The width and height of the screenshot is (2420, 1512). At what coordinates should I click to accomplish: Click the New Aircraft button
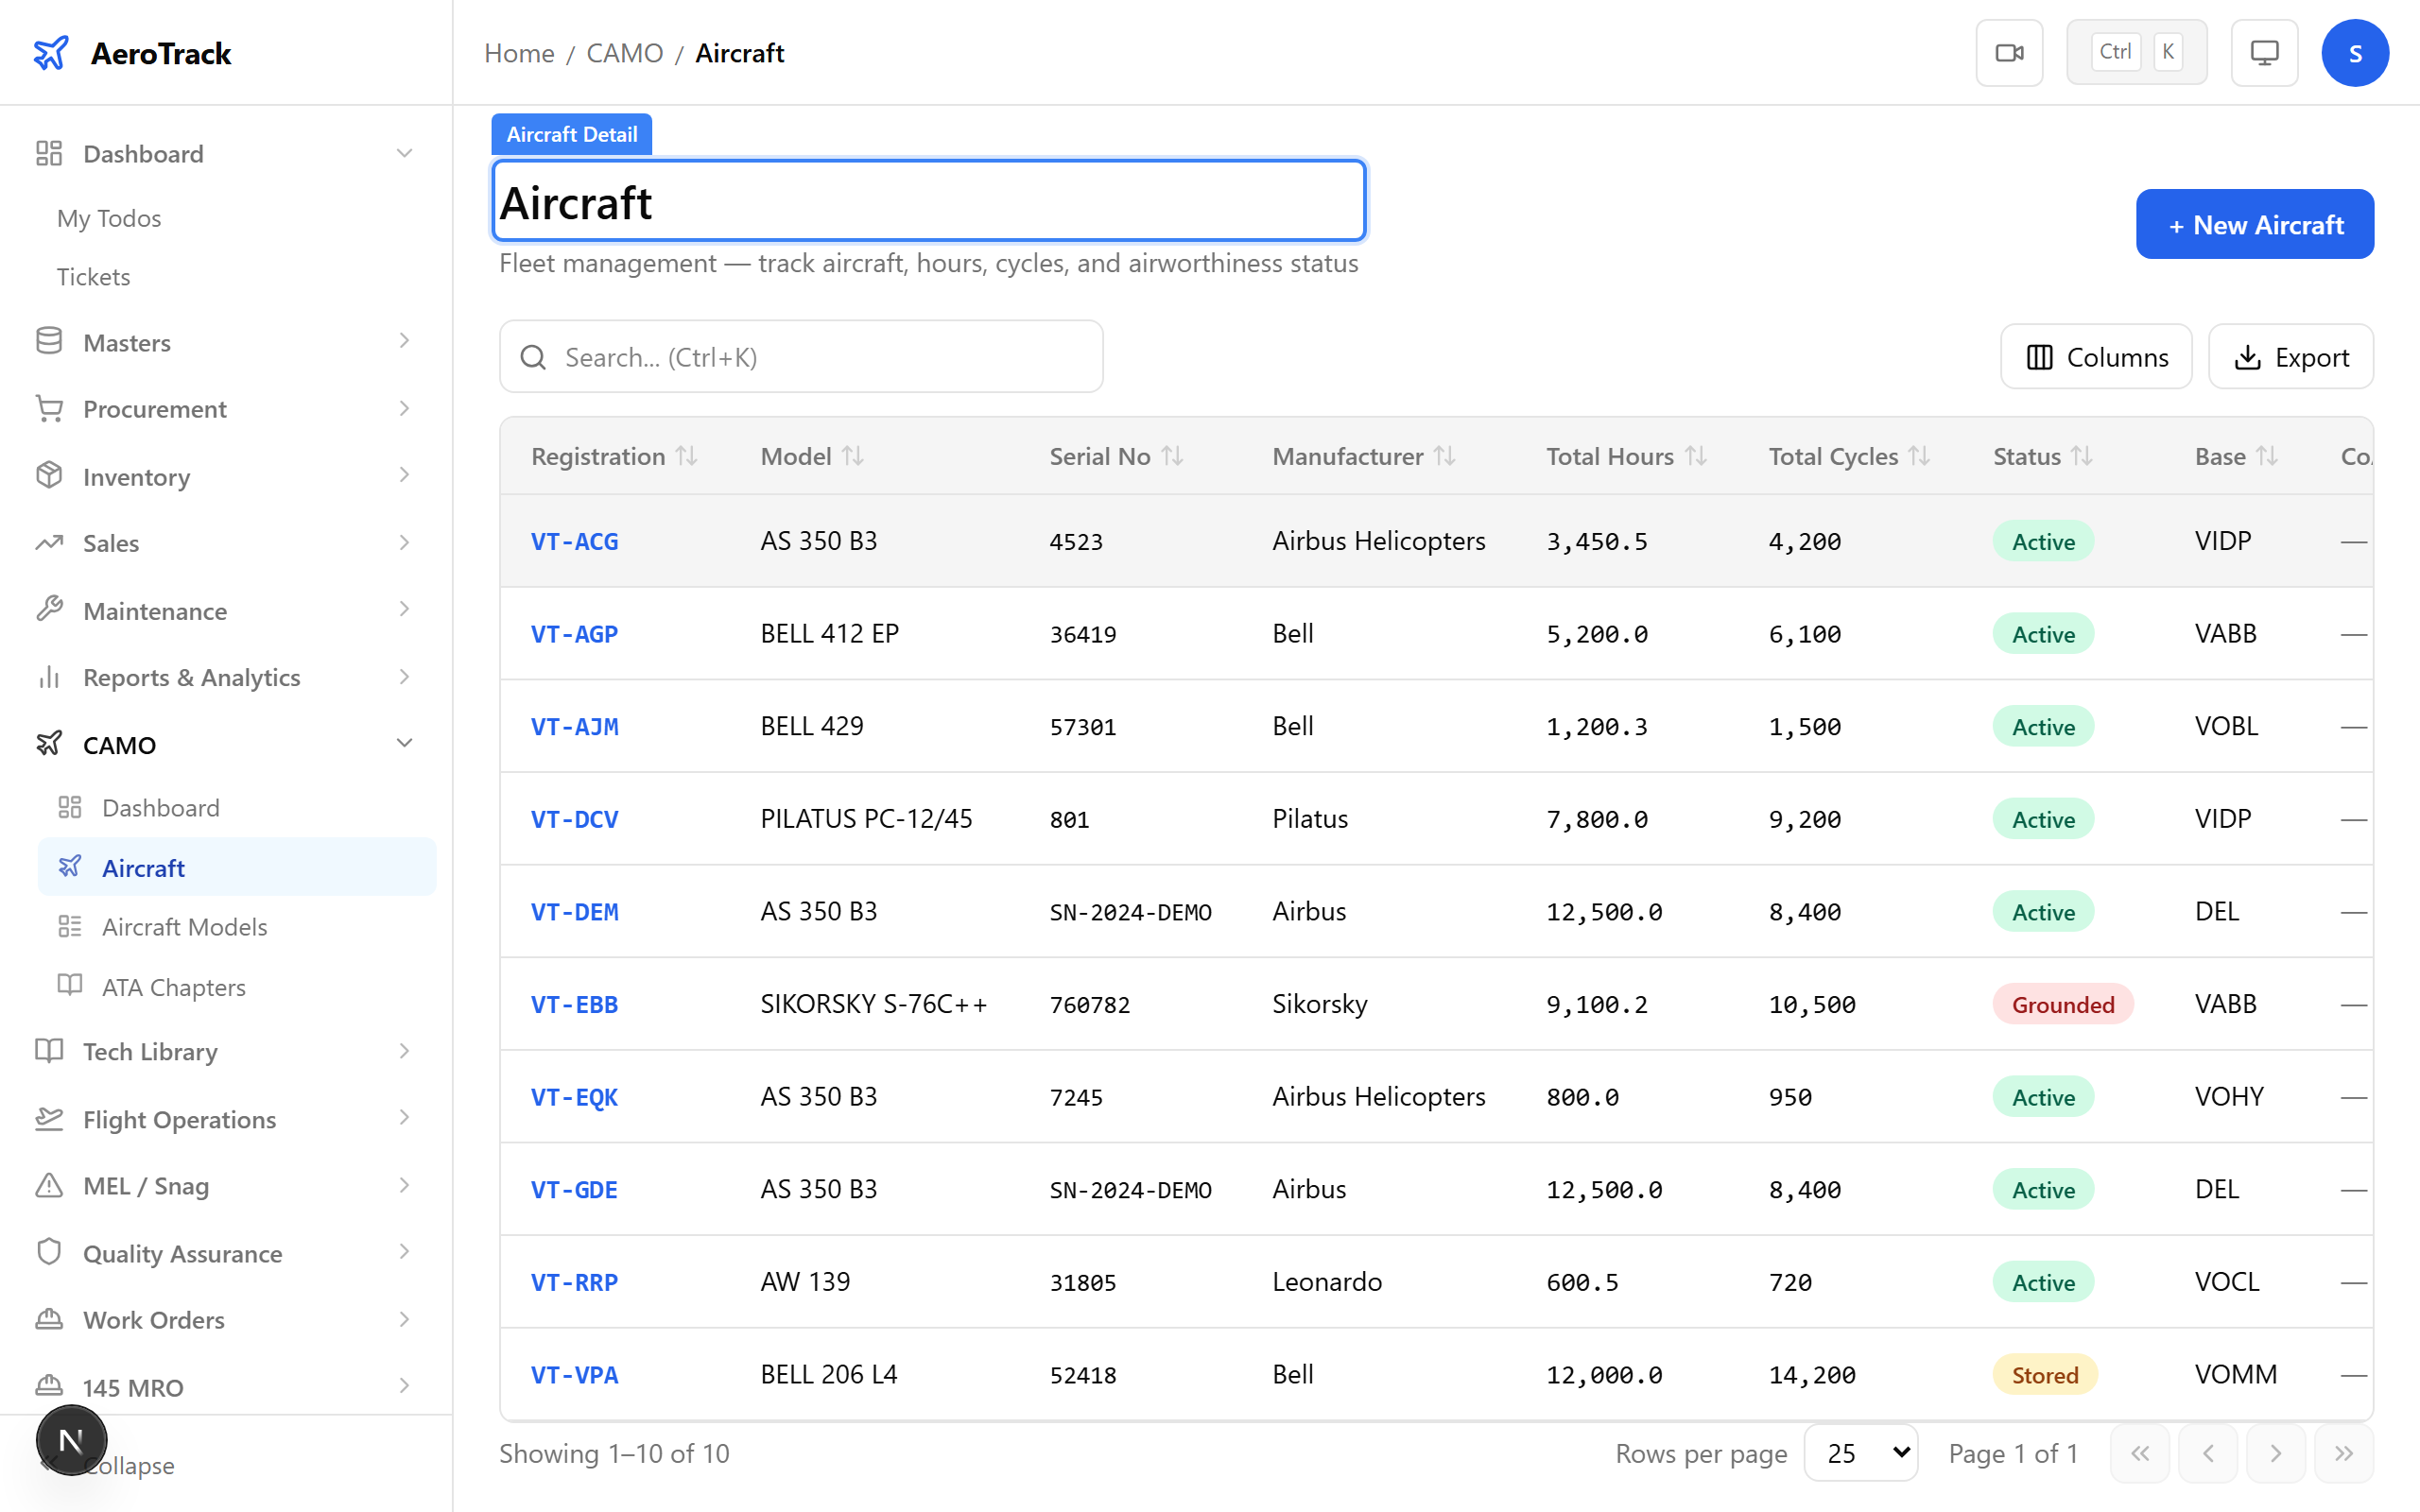click(x=2254, y=224)
